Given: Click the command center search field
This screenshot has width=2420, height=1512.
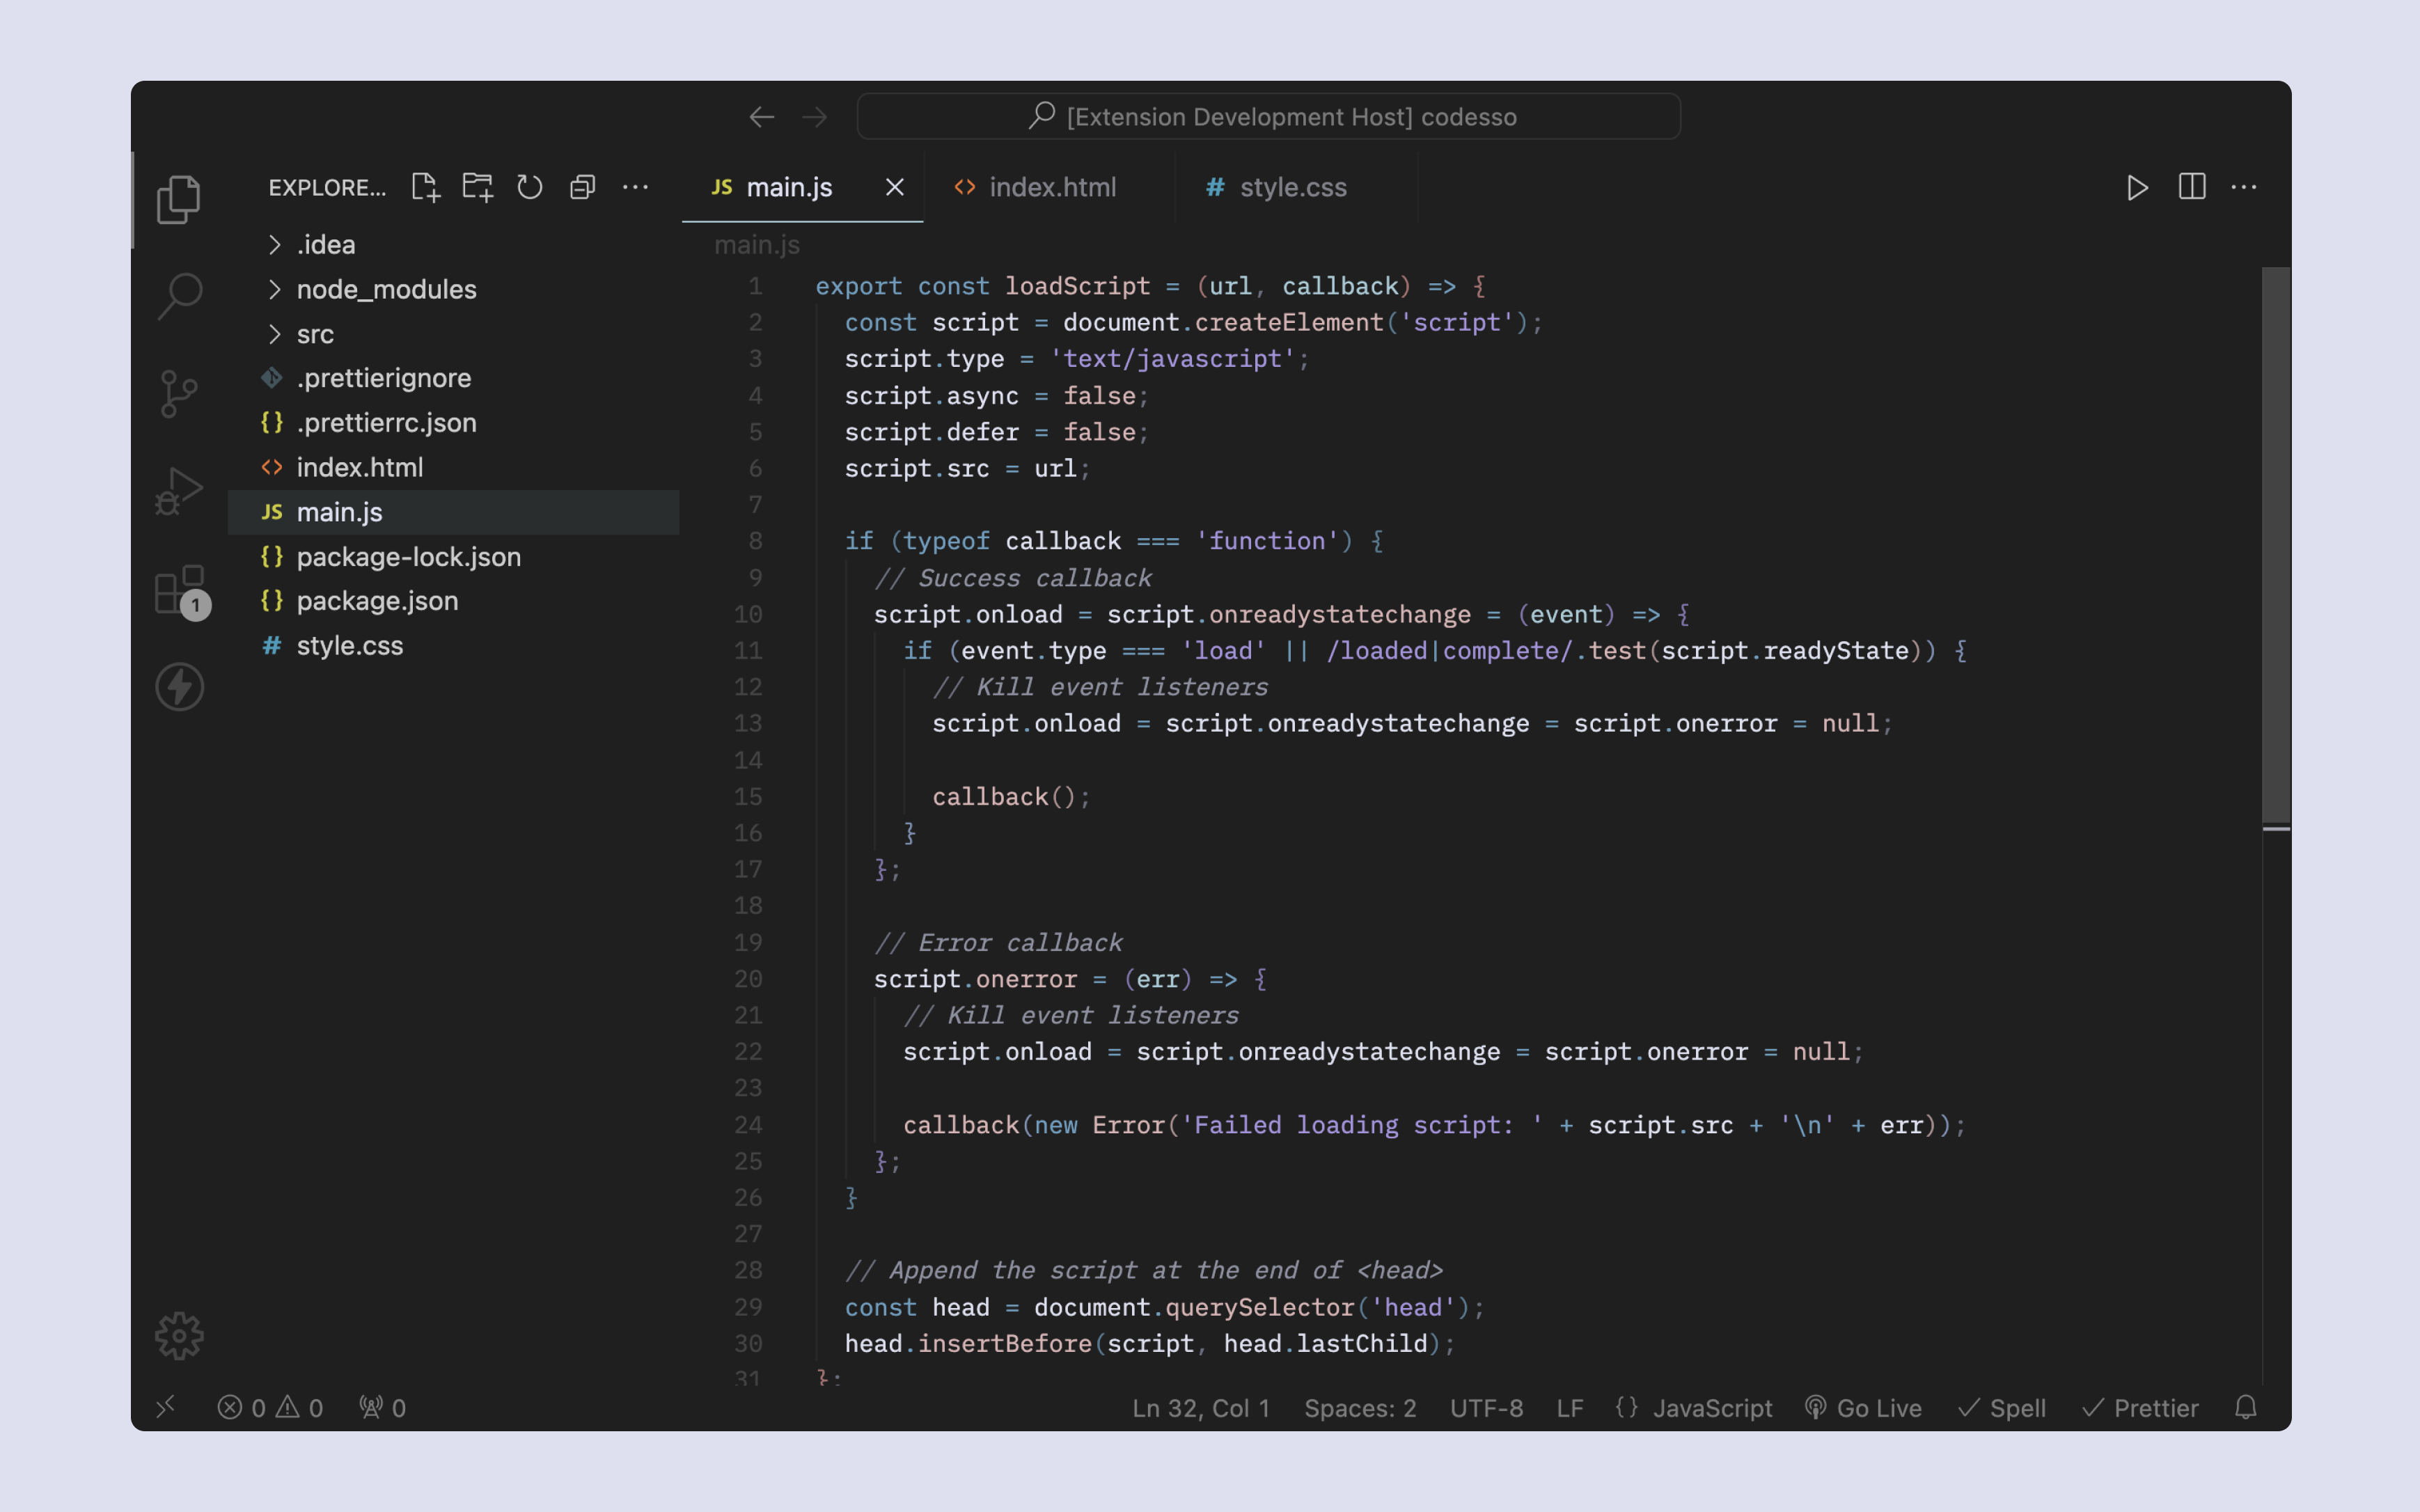Looking at the screenshot, I should pos(1268,117).
